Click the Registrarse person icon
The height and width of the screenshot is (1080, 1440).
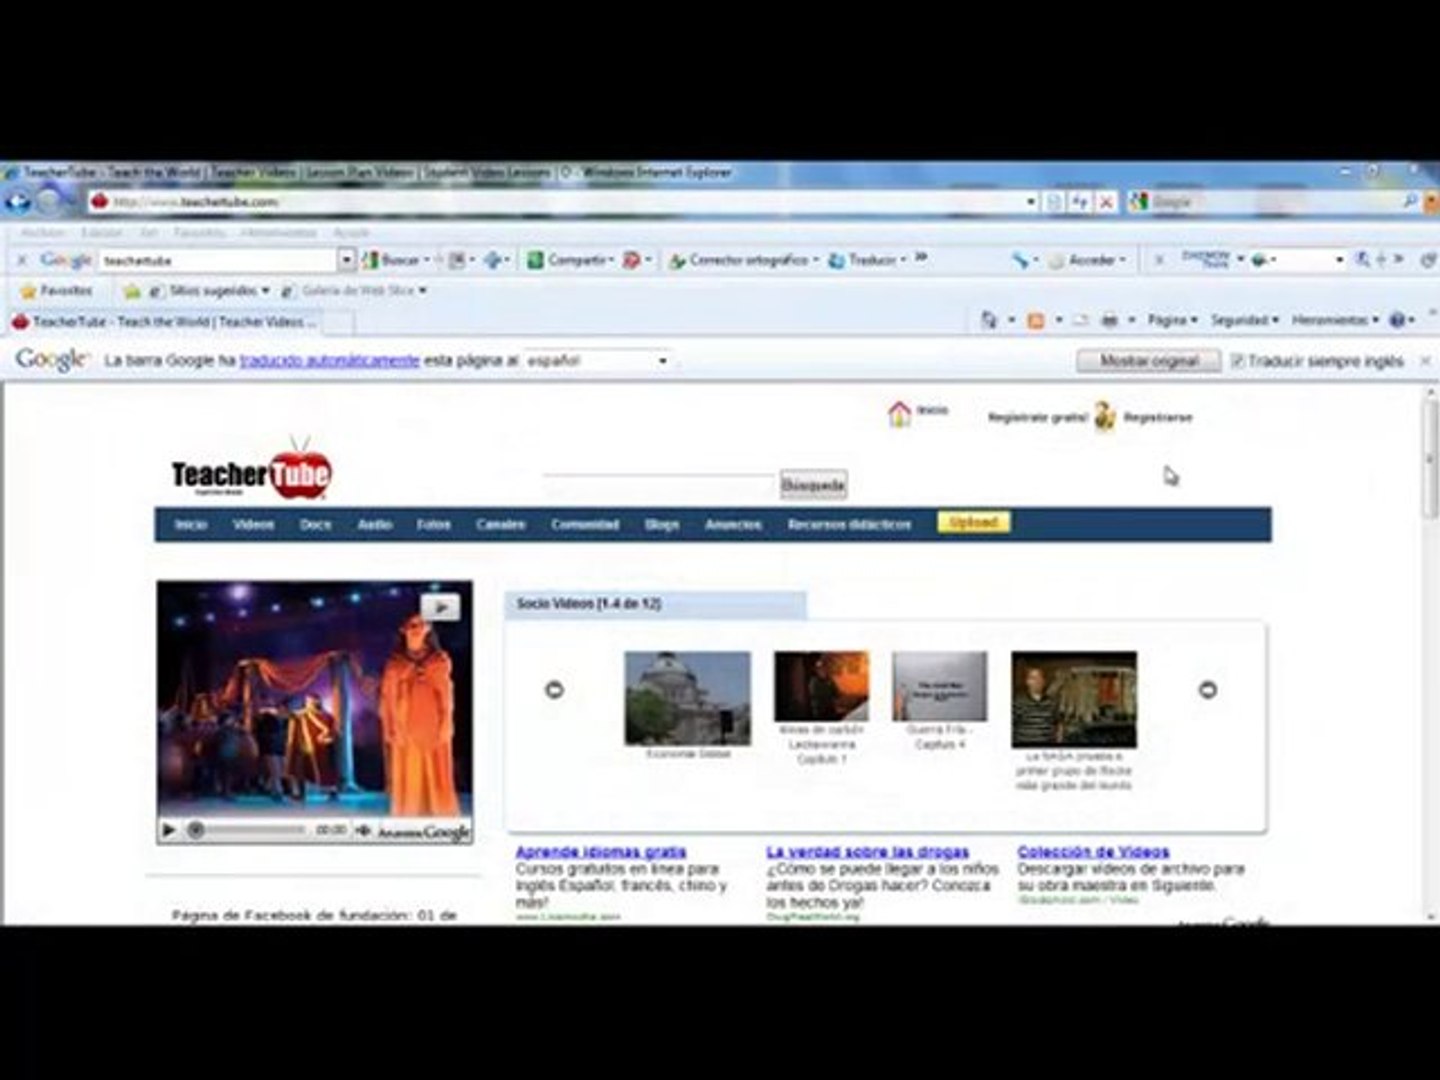point(1104,416)
